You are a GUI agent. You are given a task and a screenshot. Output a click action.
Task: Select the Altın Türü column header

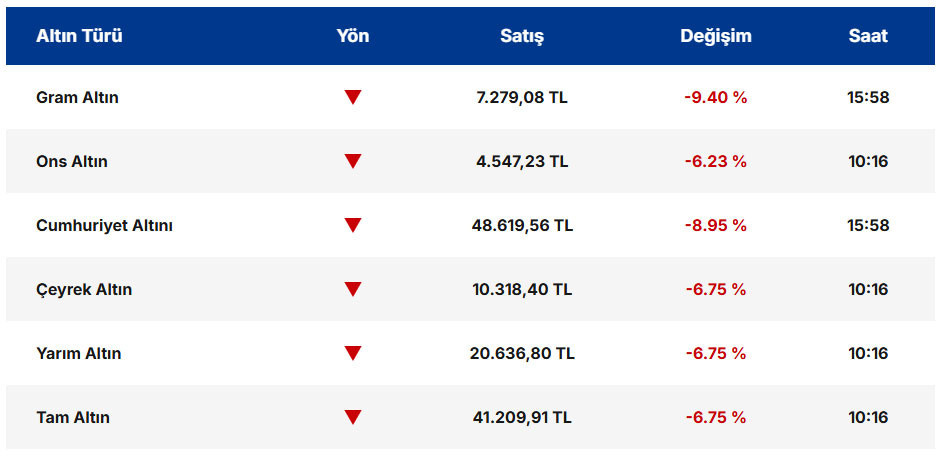pos(79,36)
